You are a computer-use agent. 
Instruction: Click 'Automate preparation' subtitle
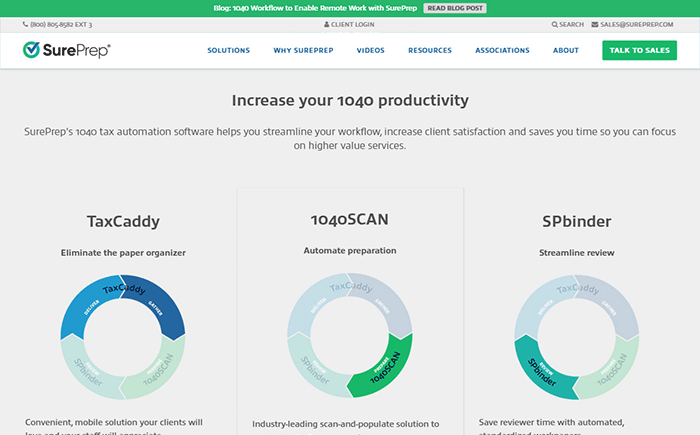350,251
